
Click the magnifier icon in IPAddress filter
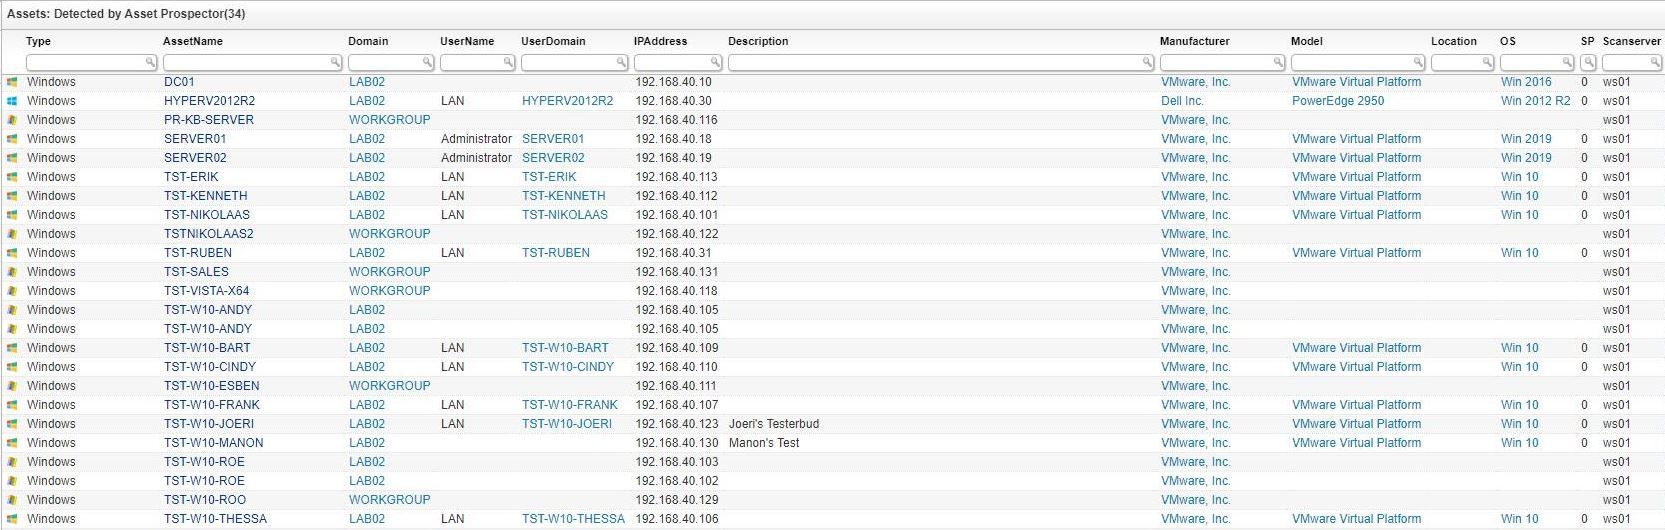tap(715, 62)
